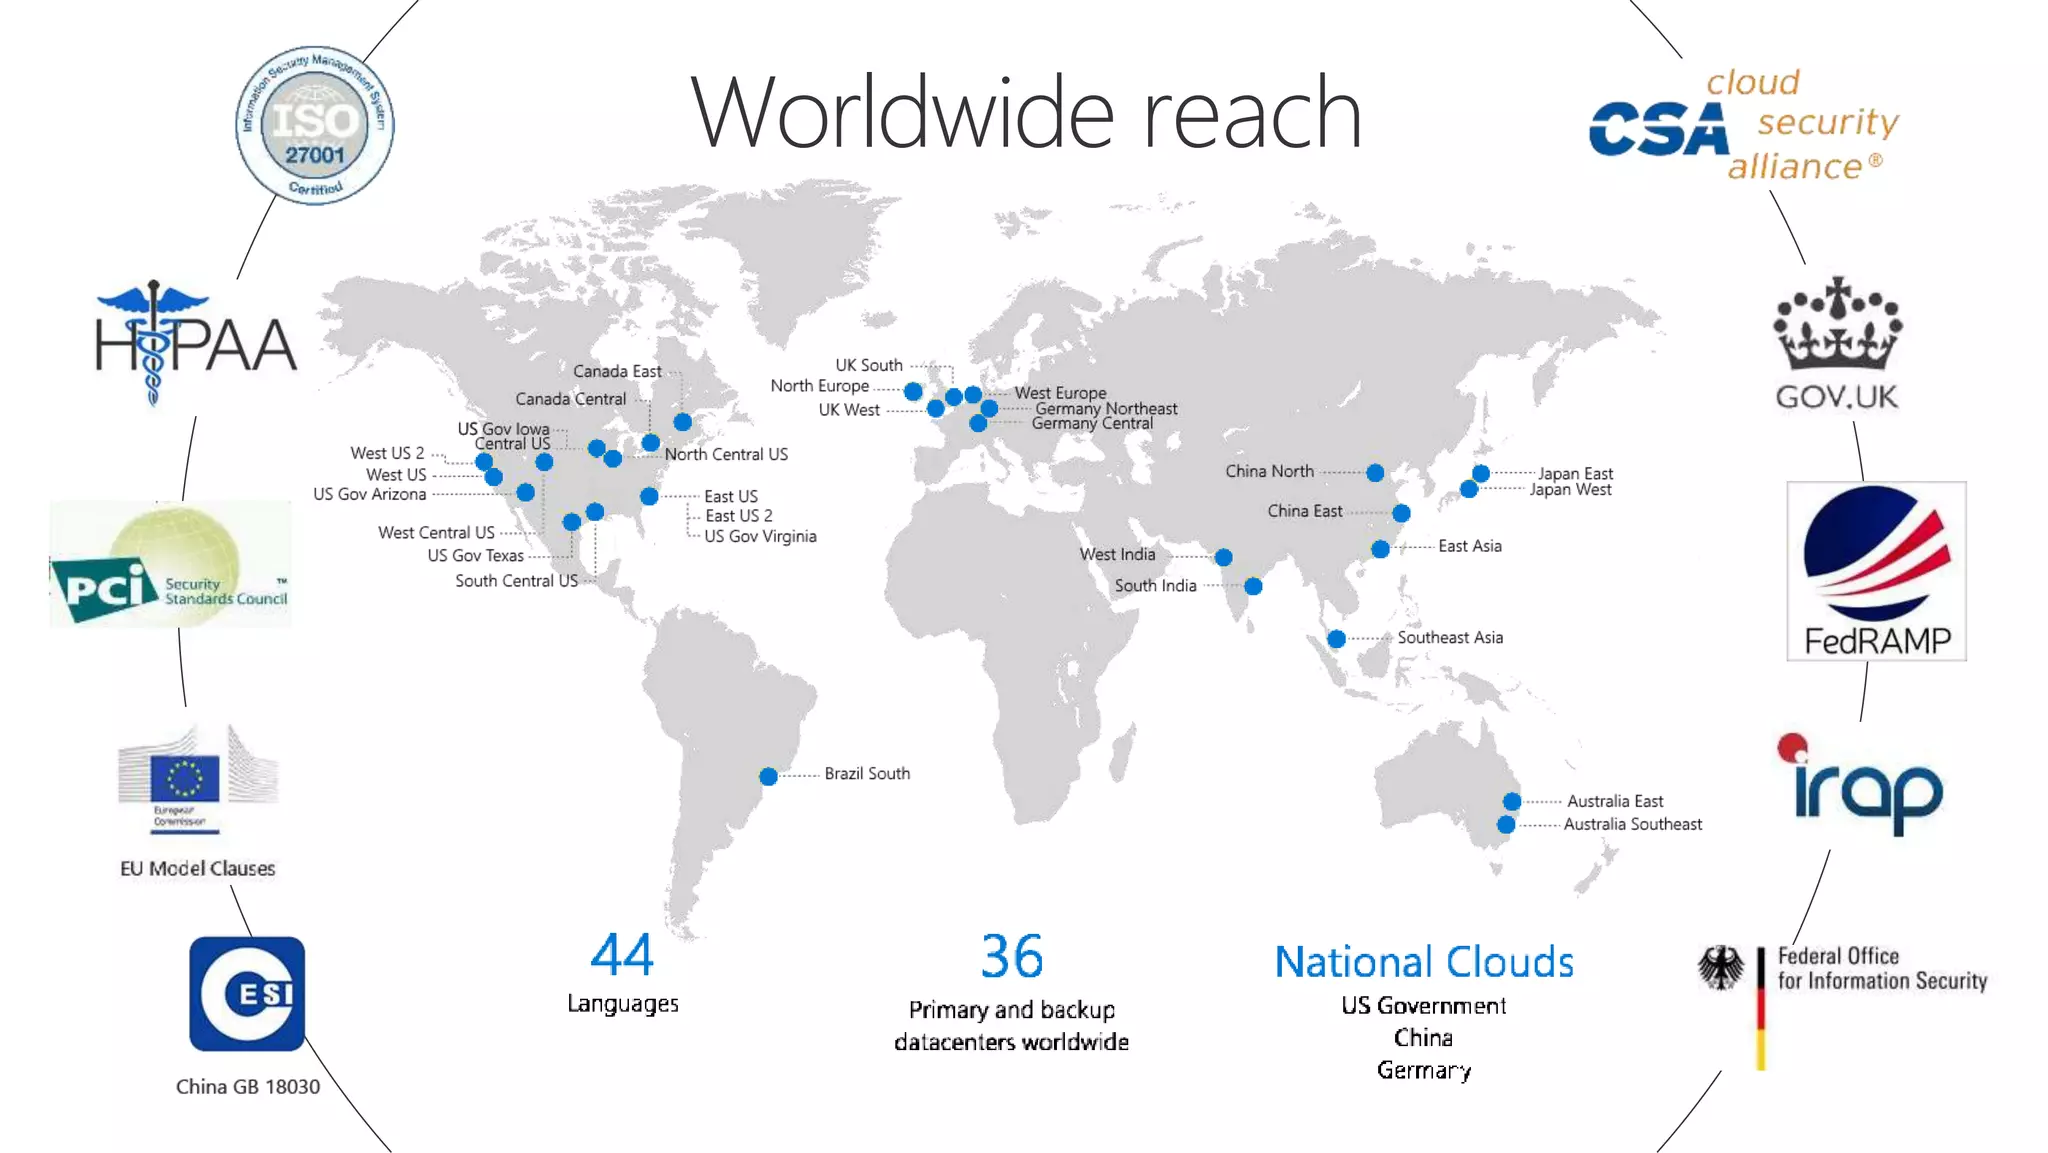2048x1153 pixels.
Task: Click the West Europe label
Action: pos(1060,393)
